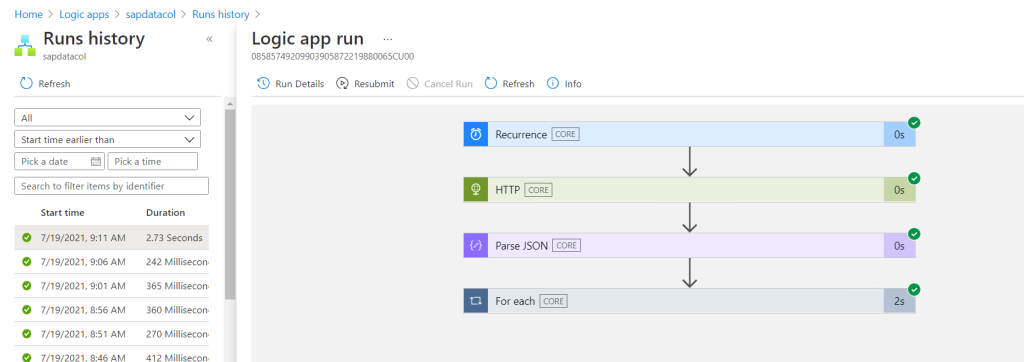The height and width of the screenshot is (362, 1024).
Task: Select the 9:01 AM run entry
Action: click(112, 286)
